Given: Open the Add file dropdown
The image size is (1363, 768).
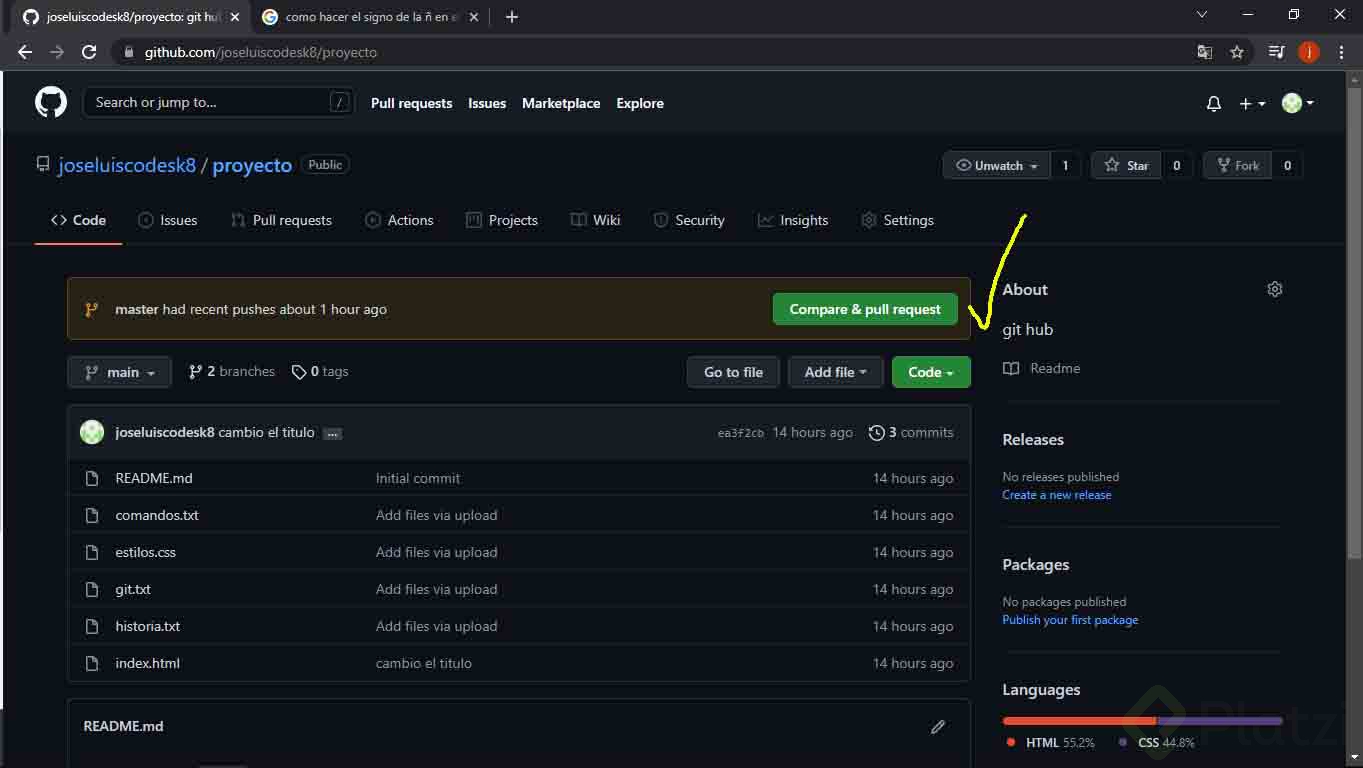Looking at the screenshot, I should coord(835,372).
